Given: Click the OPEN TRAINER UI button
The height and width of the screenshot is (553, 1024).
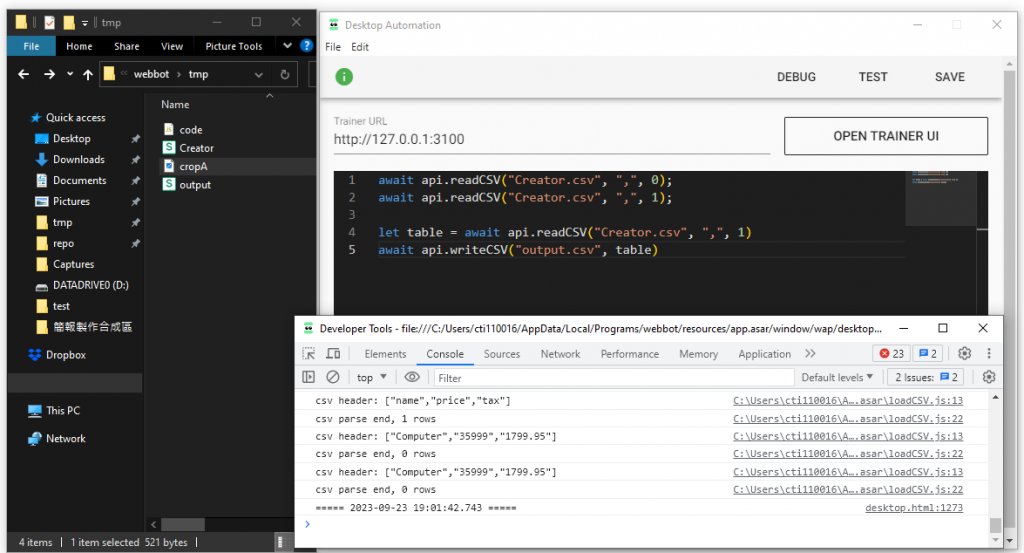Looking at the screenshot, I should pos(886,136).
